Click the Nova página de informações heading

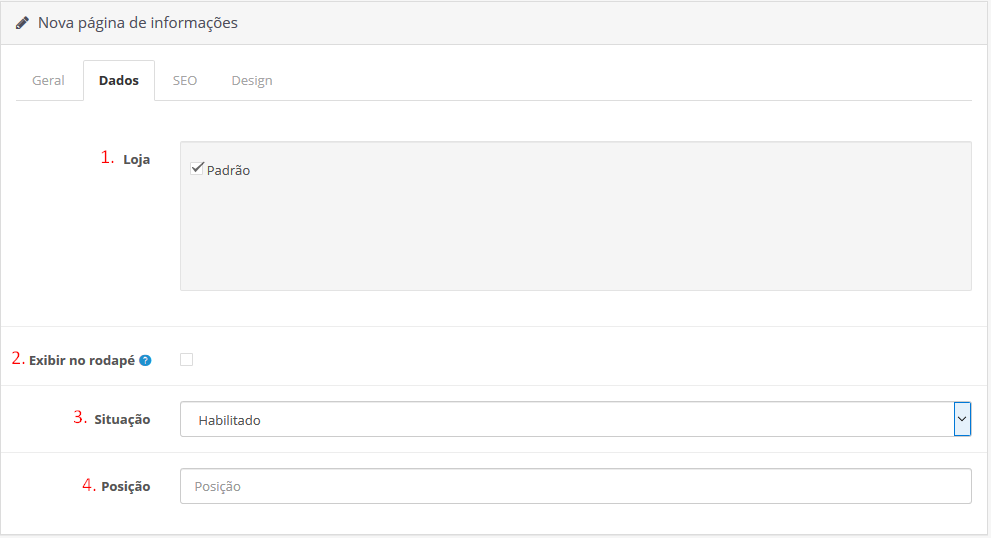[x=138, y=22]
